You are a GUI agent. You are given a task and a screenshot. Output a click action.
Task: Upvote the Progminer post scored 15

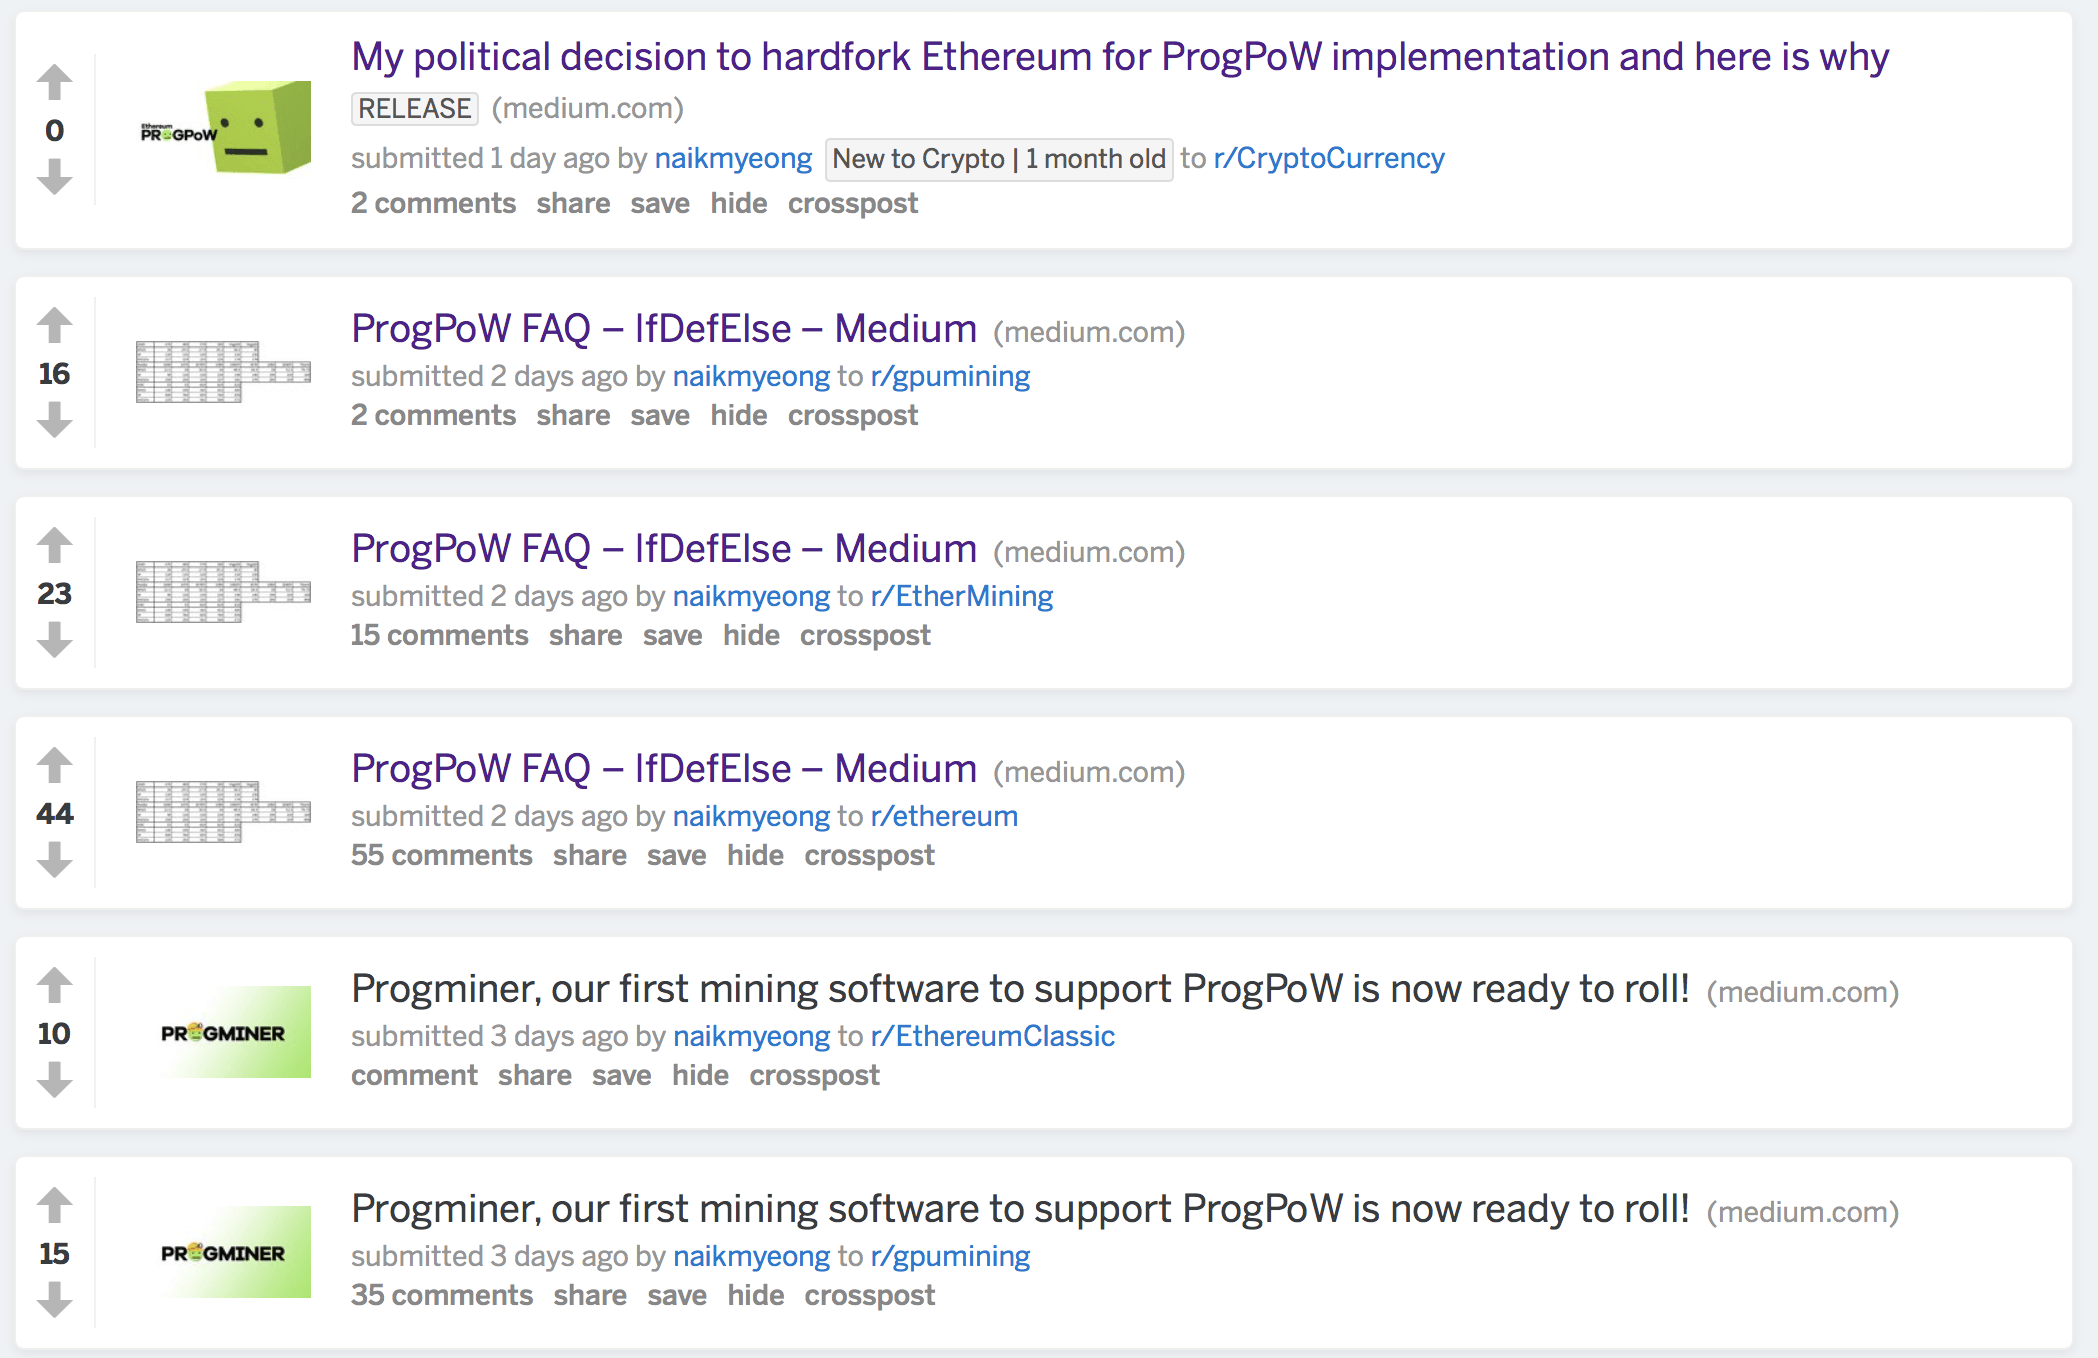pos(55,1205)
